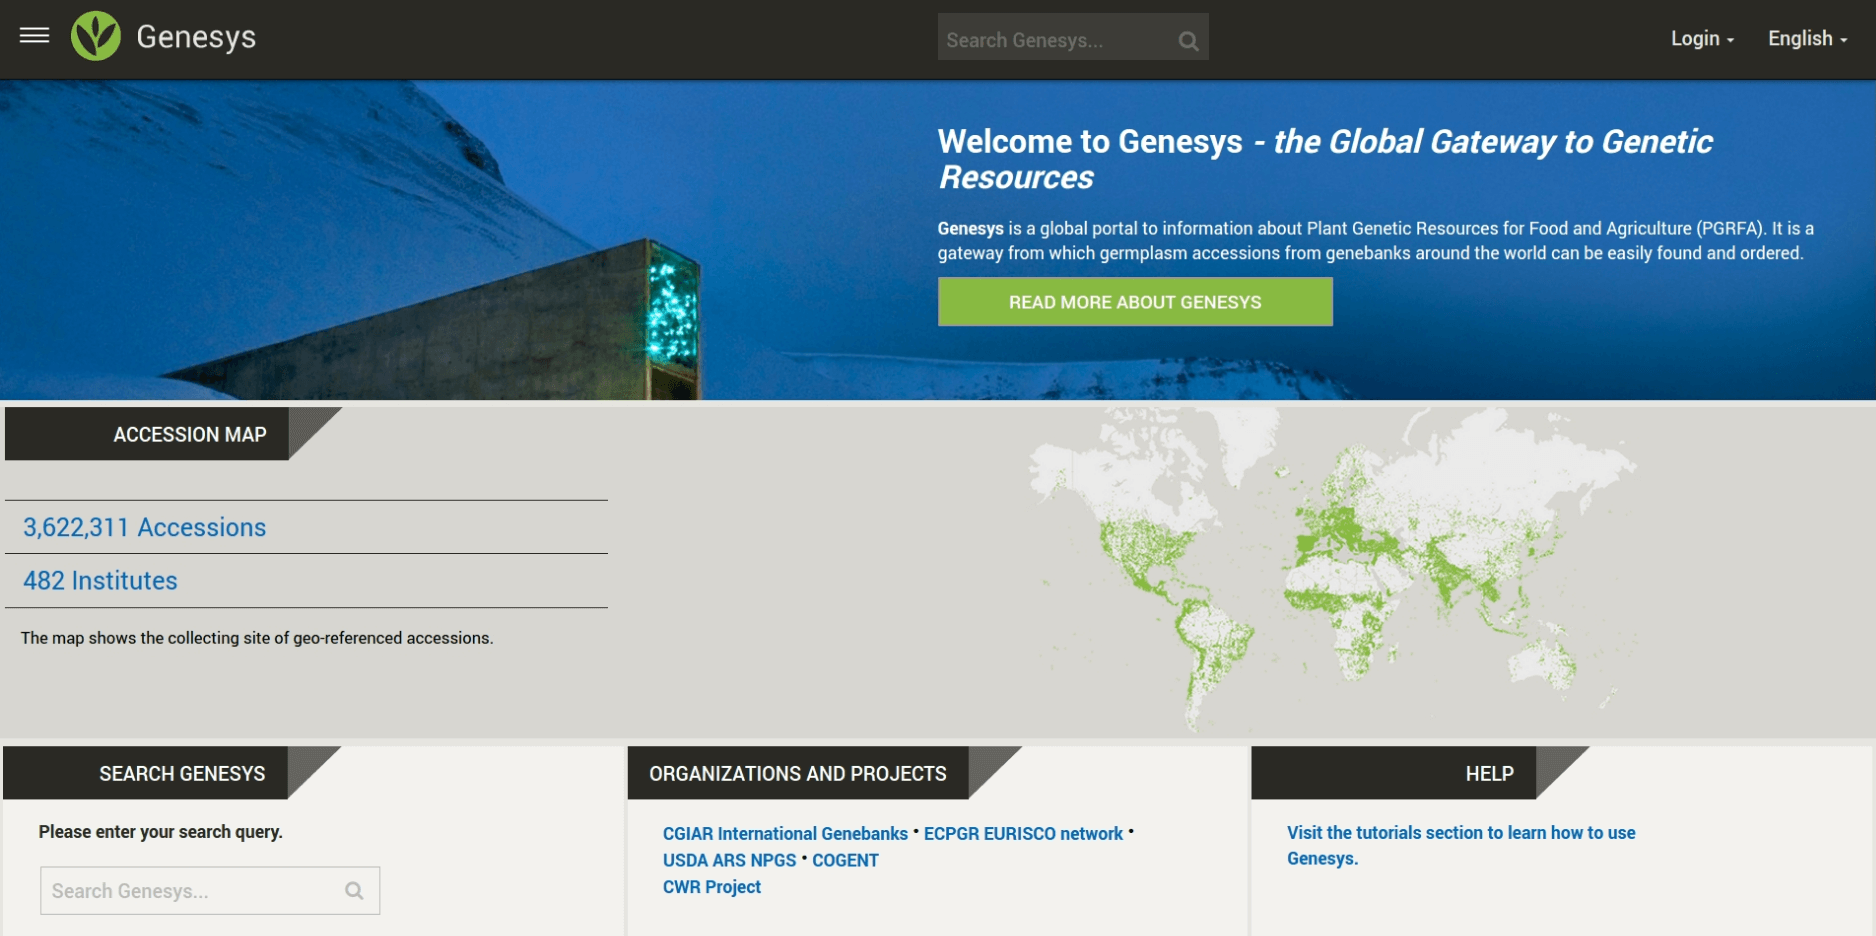The width and height of the screenshot is (1876, 936).
Task: Click Read More About Genesys button
Action: point(1135,302)
